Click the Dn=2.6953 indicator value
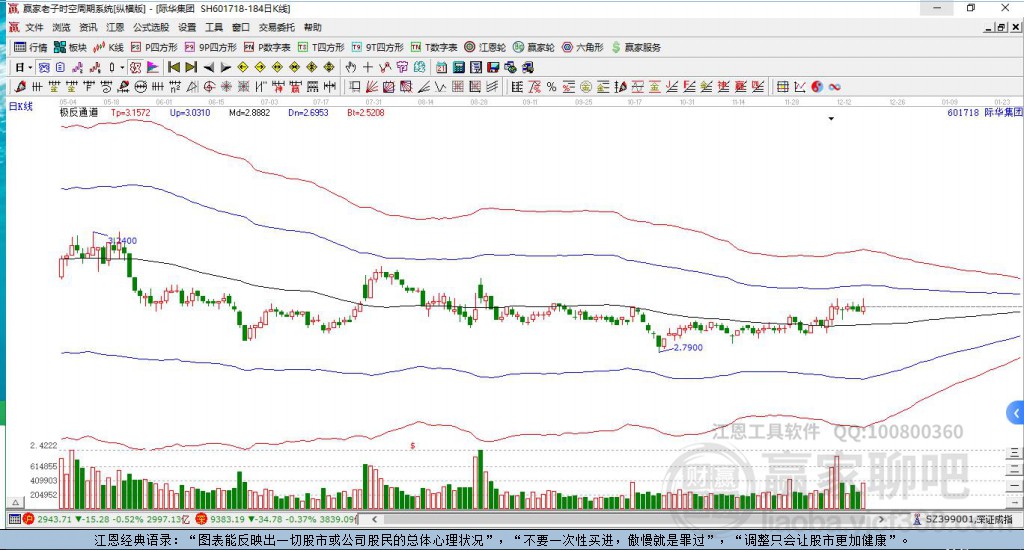The width and height of the screenshot is (1024, 550). click(x=308, y=112)
